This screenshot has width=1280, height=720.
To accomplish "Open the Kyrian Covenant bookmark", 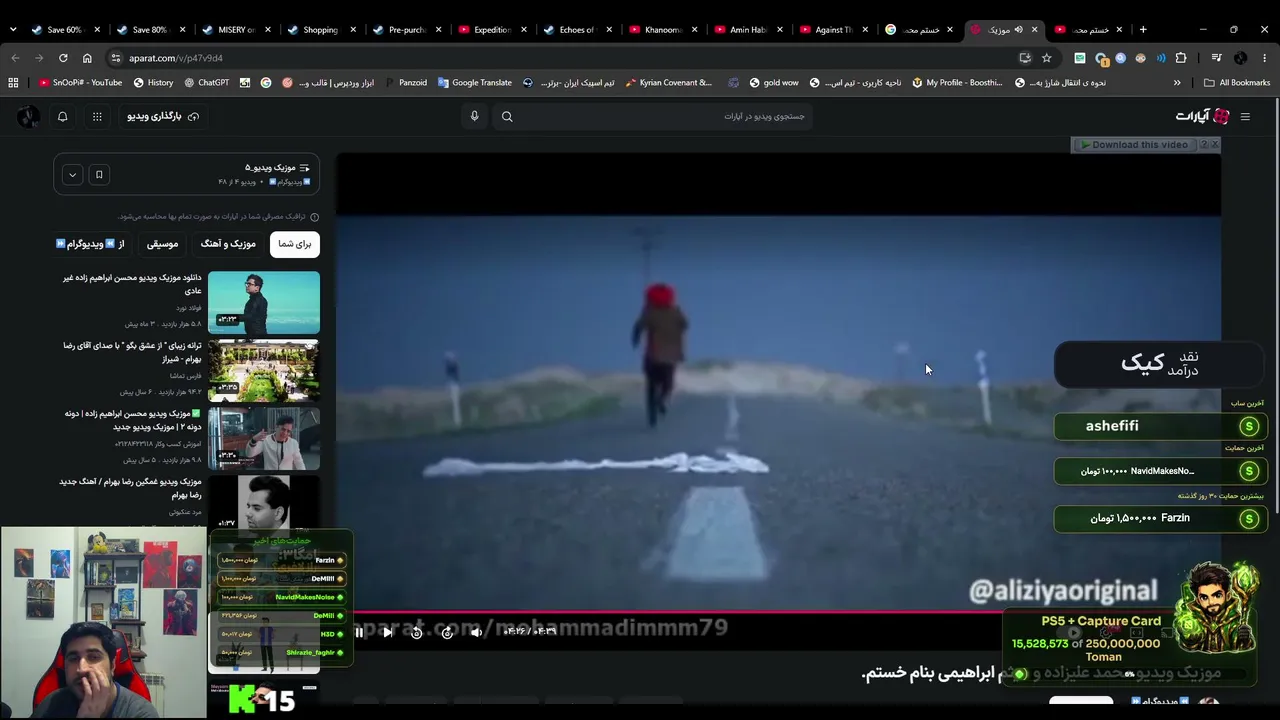I will tap(668, 83).
